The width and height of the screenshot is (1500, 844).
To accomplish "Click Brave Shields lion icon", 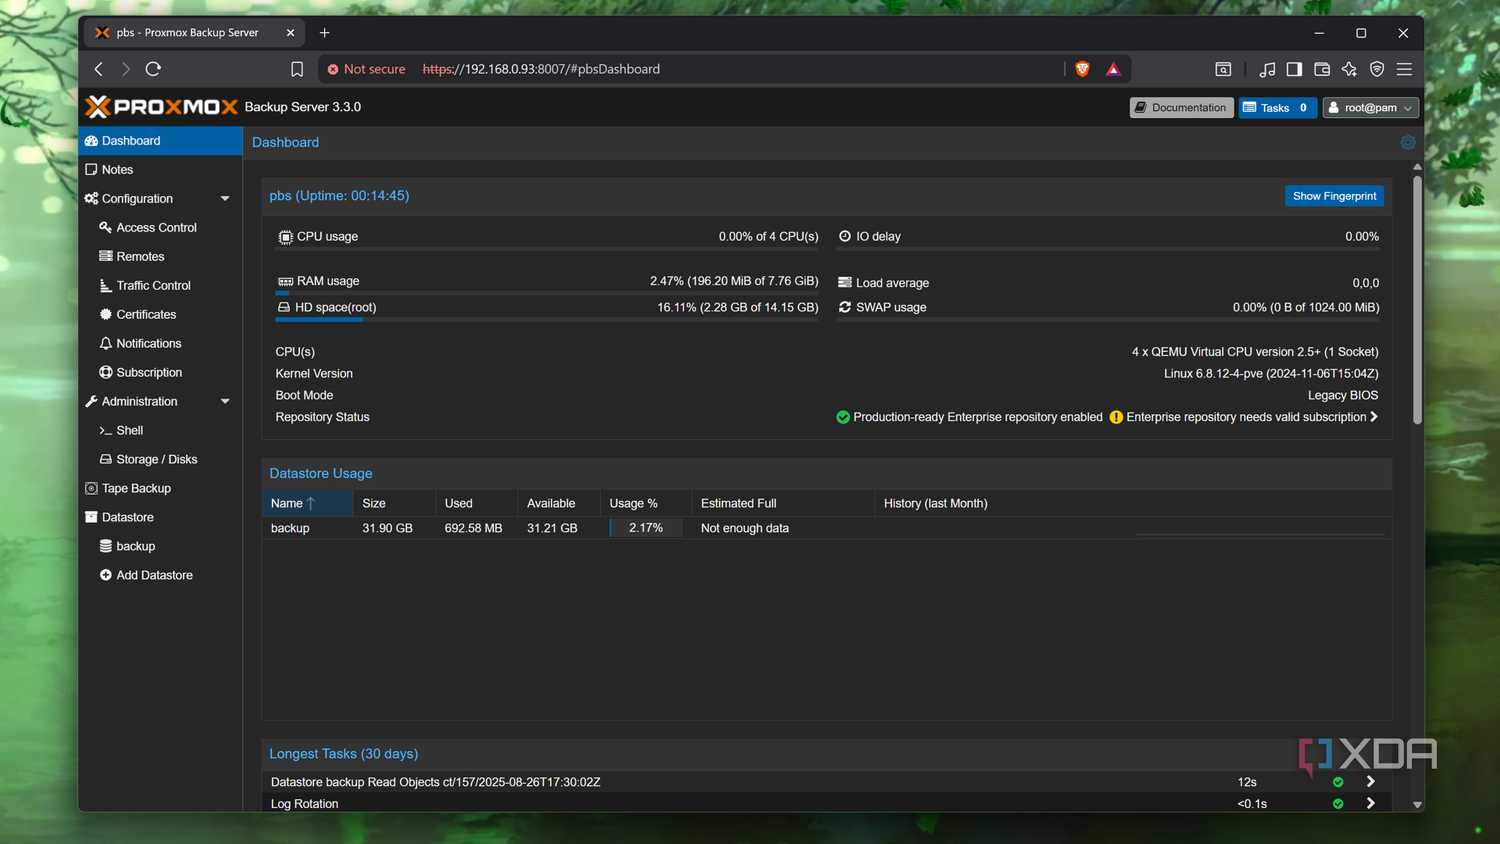I will click(x=1082, y=69).
